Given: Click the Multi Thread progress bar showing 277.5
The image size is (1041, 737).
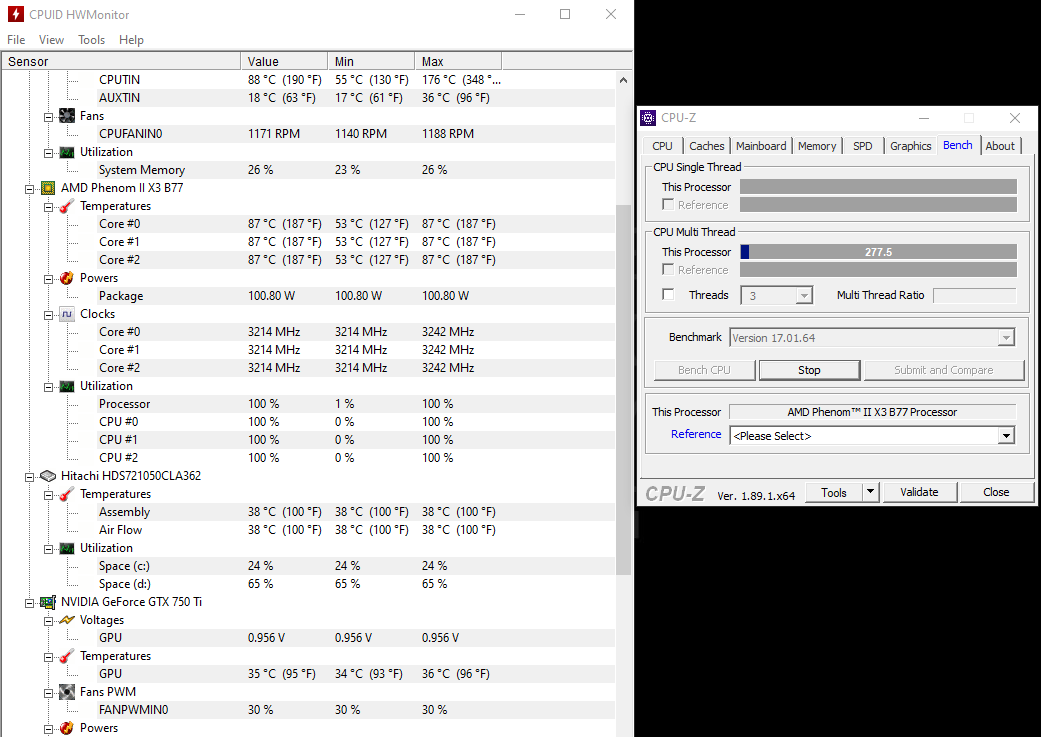Looking at the screenshot, I should [x=878, y=252].
